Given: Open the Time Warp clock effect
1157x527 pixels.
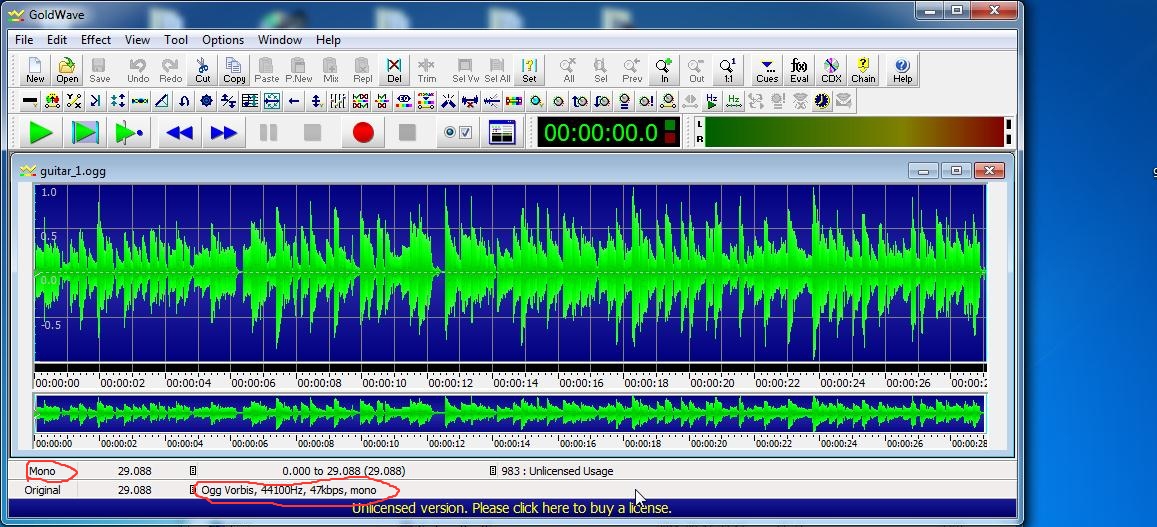Looking at the screenshot, I should tap(821, 101).
